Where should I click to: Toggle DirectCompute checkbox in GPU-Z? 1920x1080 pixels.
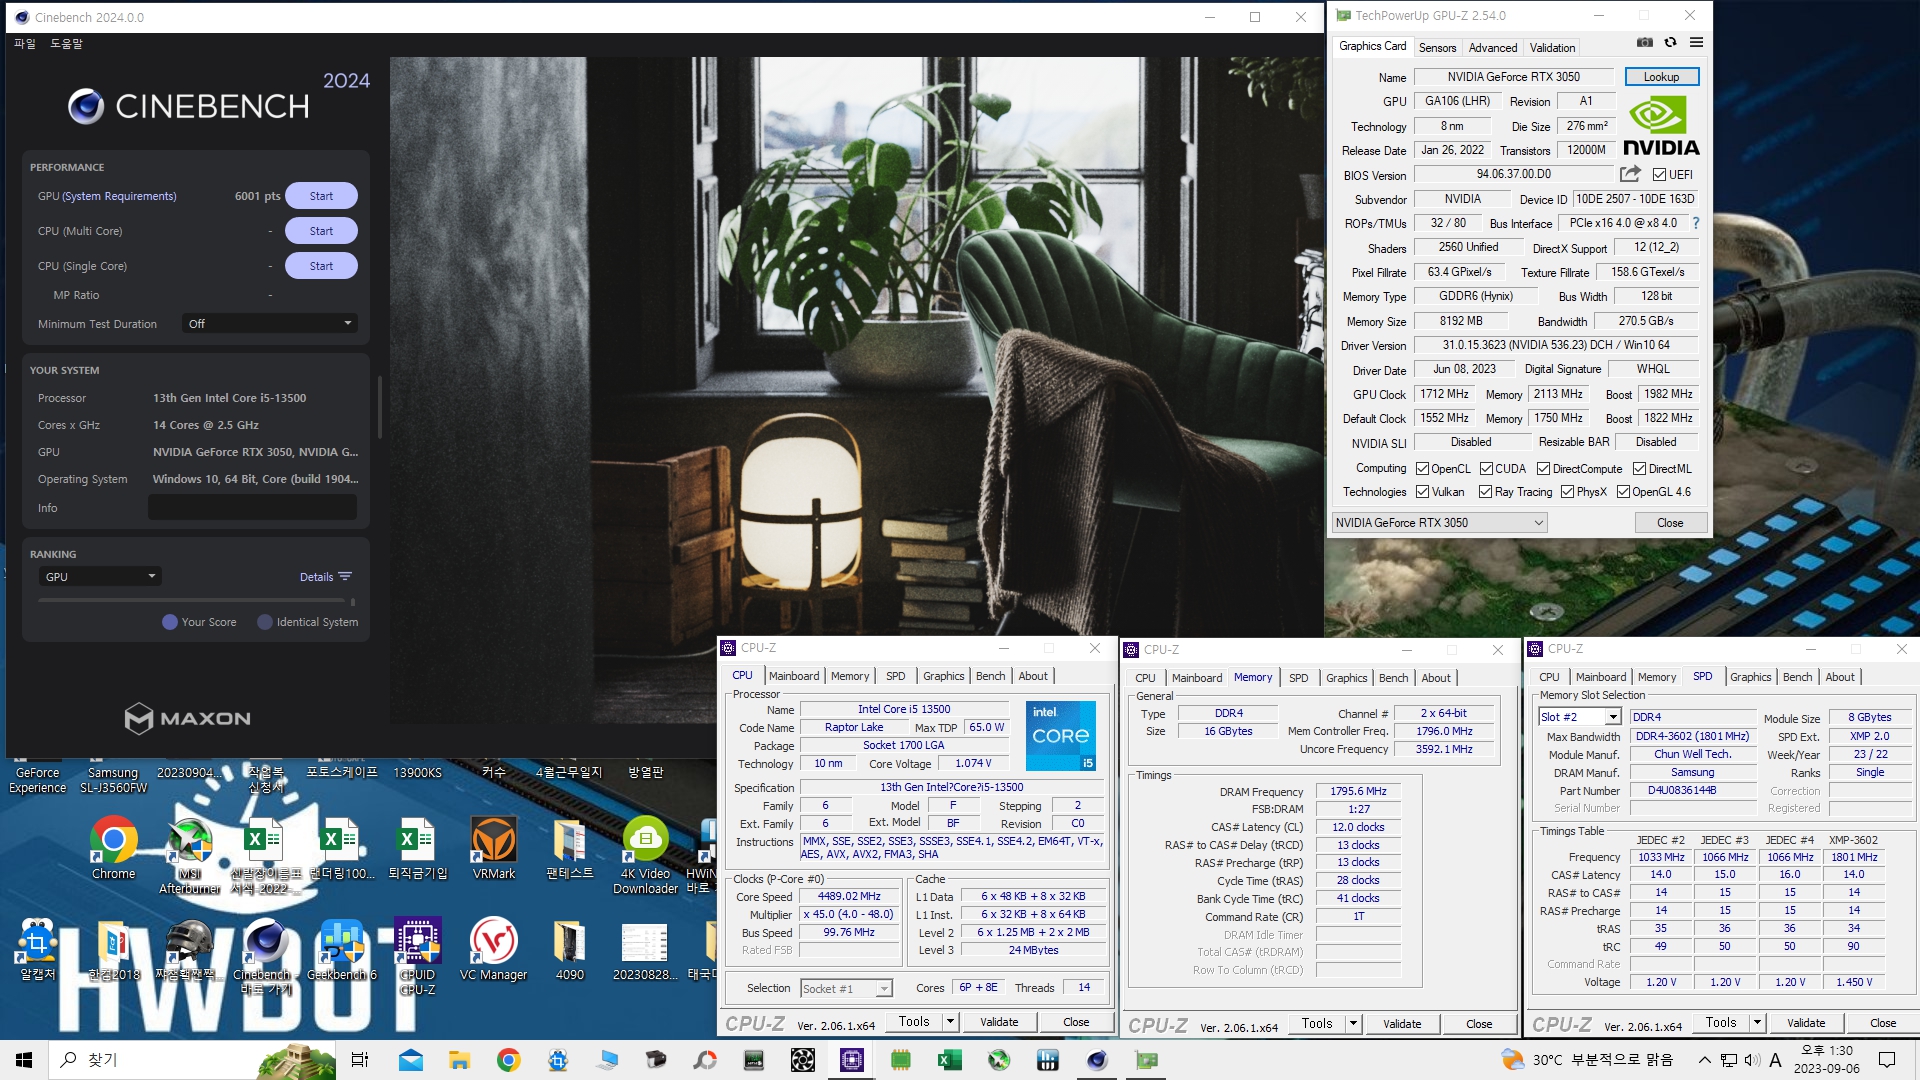(1543, 468)
